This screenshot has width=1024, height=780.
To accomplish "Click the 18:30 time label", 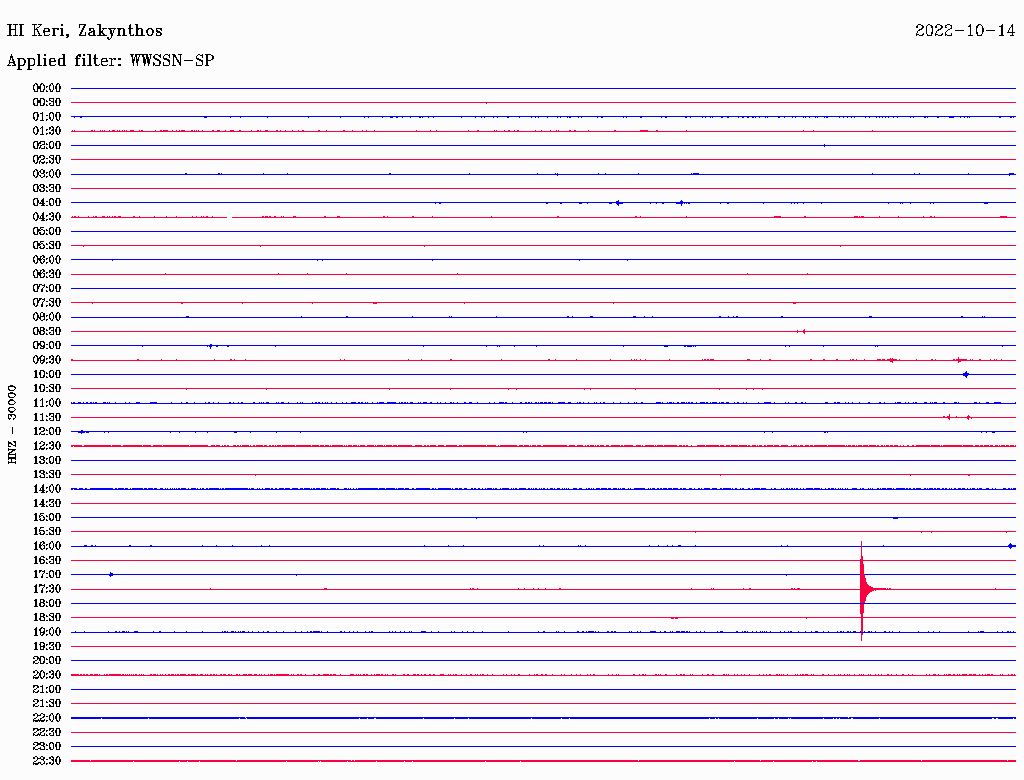I will [x=46, y=618].
